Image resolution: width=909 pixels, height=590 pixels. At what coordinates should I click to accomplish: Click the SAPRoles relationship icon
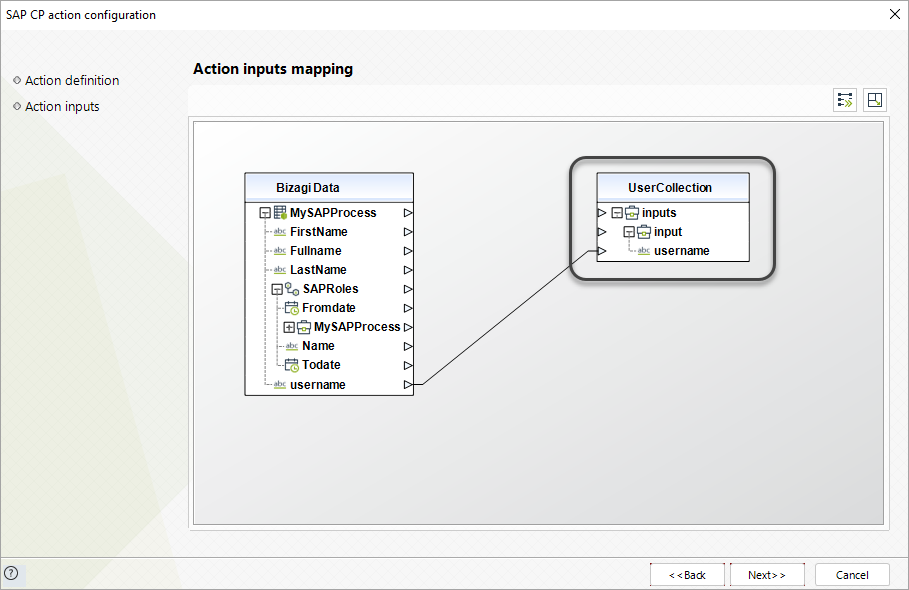click(292, 289)
